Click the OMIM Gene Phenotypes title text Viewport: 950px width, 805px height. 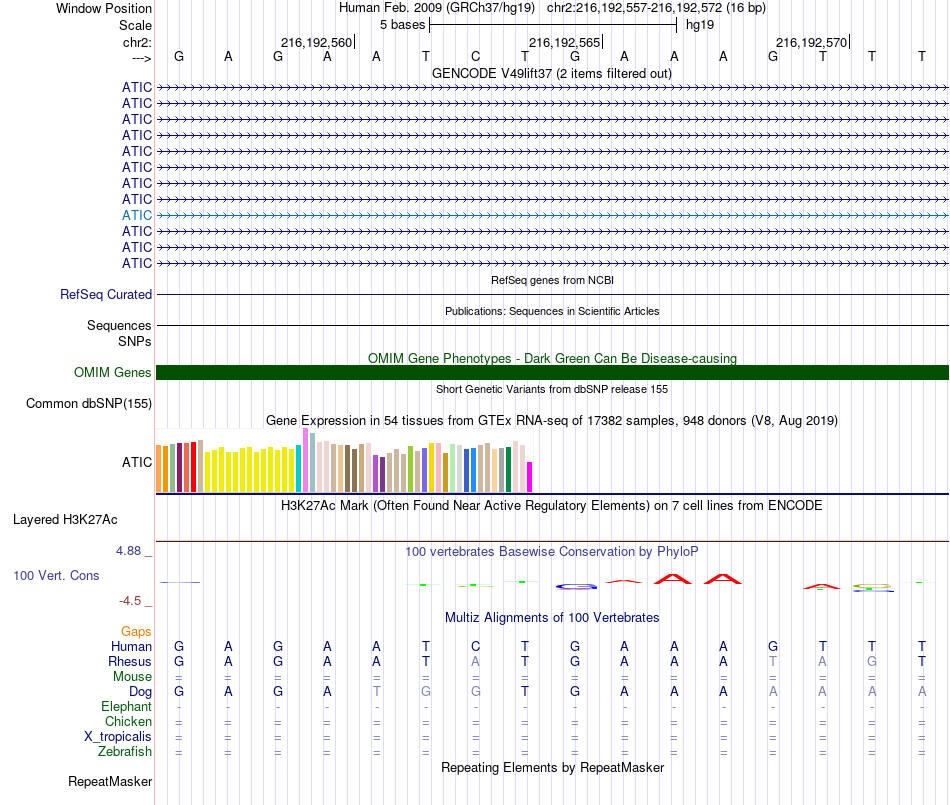click(x=552, y=359)
